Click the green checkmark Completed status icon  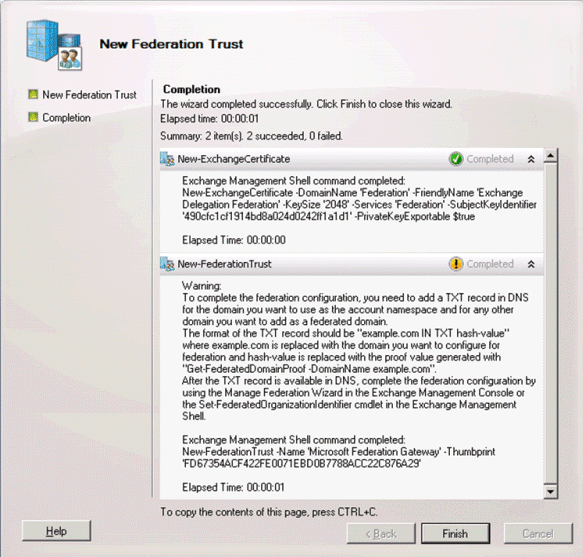tap(456, 159)
